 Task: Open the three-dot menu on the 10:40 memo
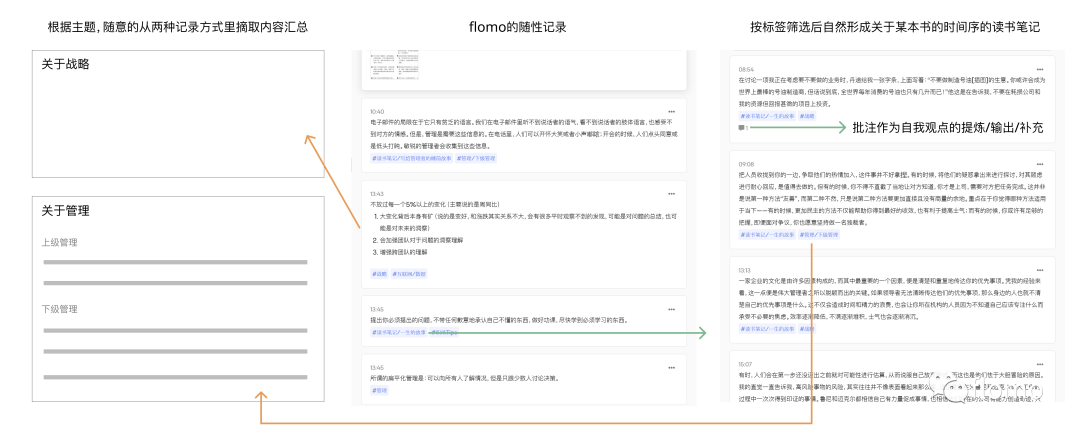tap(671, 112)
